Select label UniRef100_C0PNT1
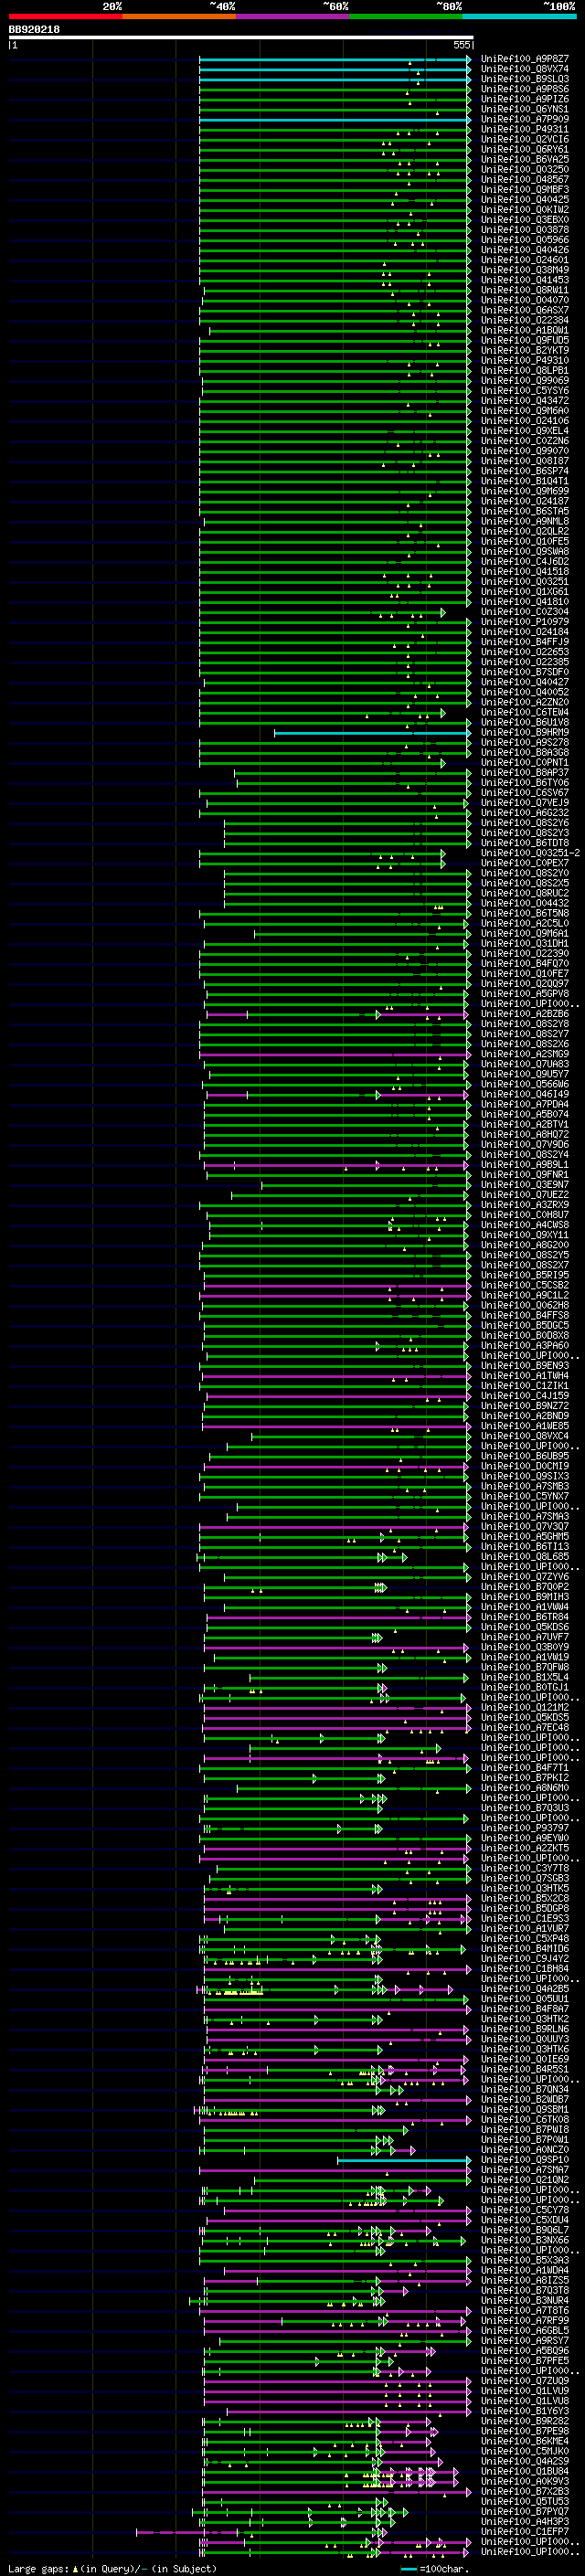Viewport: 585px width, 2576px height. 525,763
